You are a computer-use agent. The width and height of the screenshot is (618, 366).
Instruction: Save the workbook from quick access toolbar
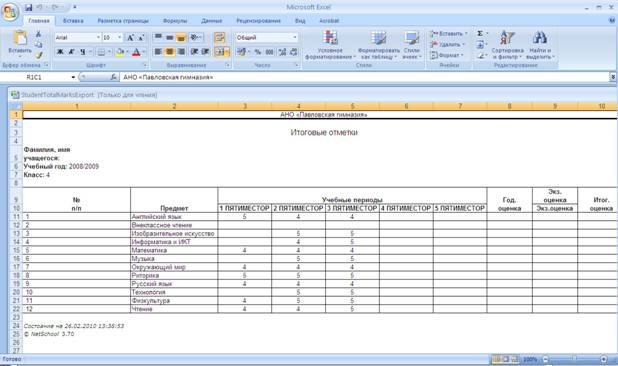[28, 7]
